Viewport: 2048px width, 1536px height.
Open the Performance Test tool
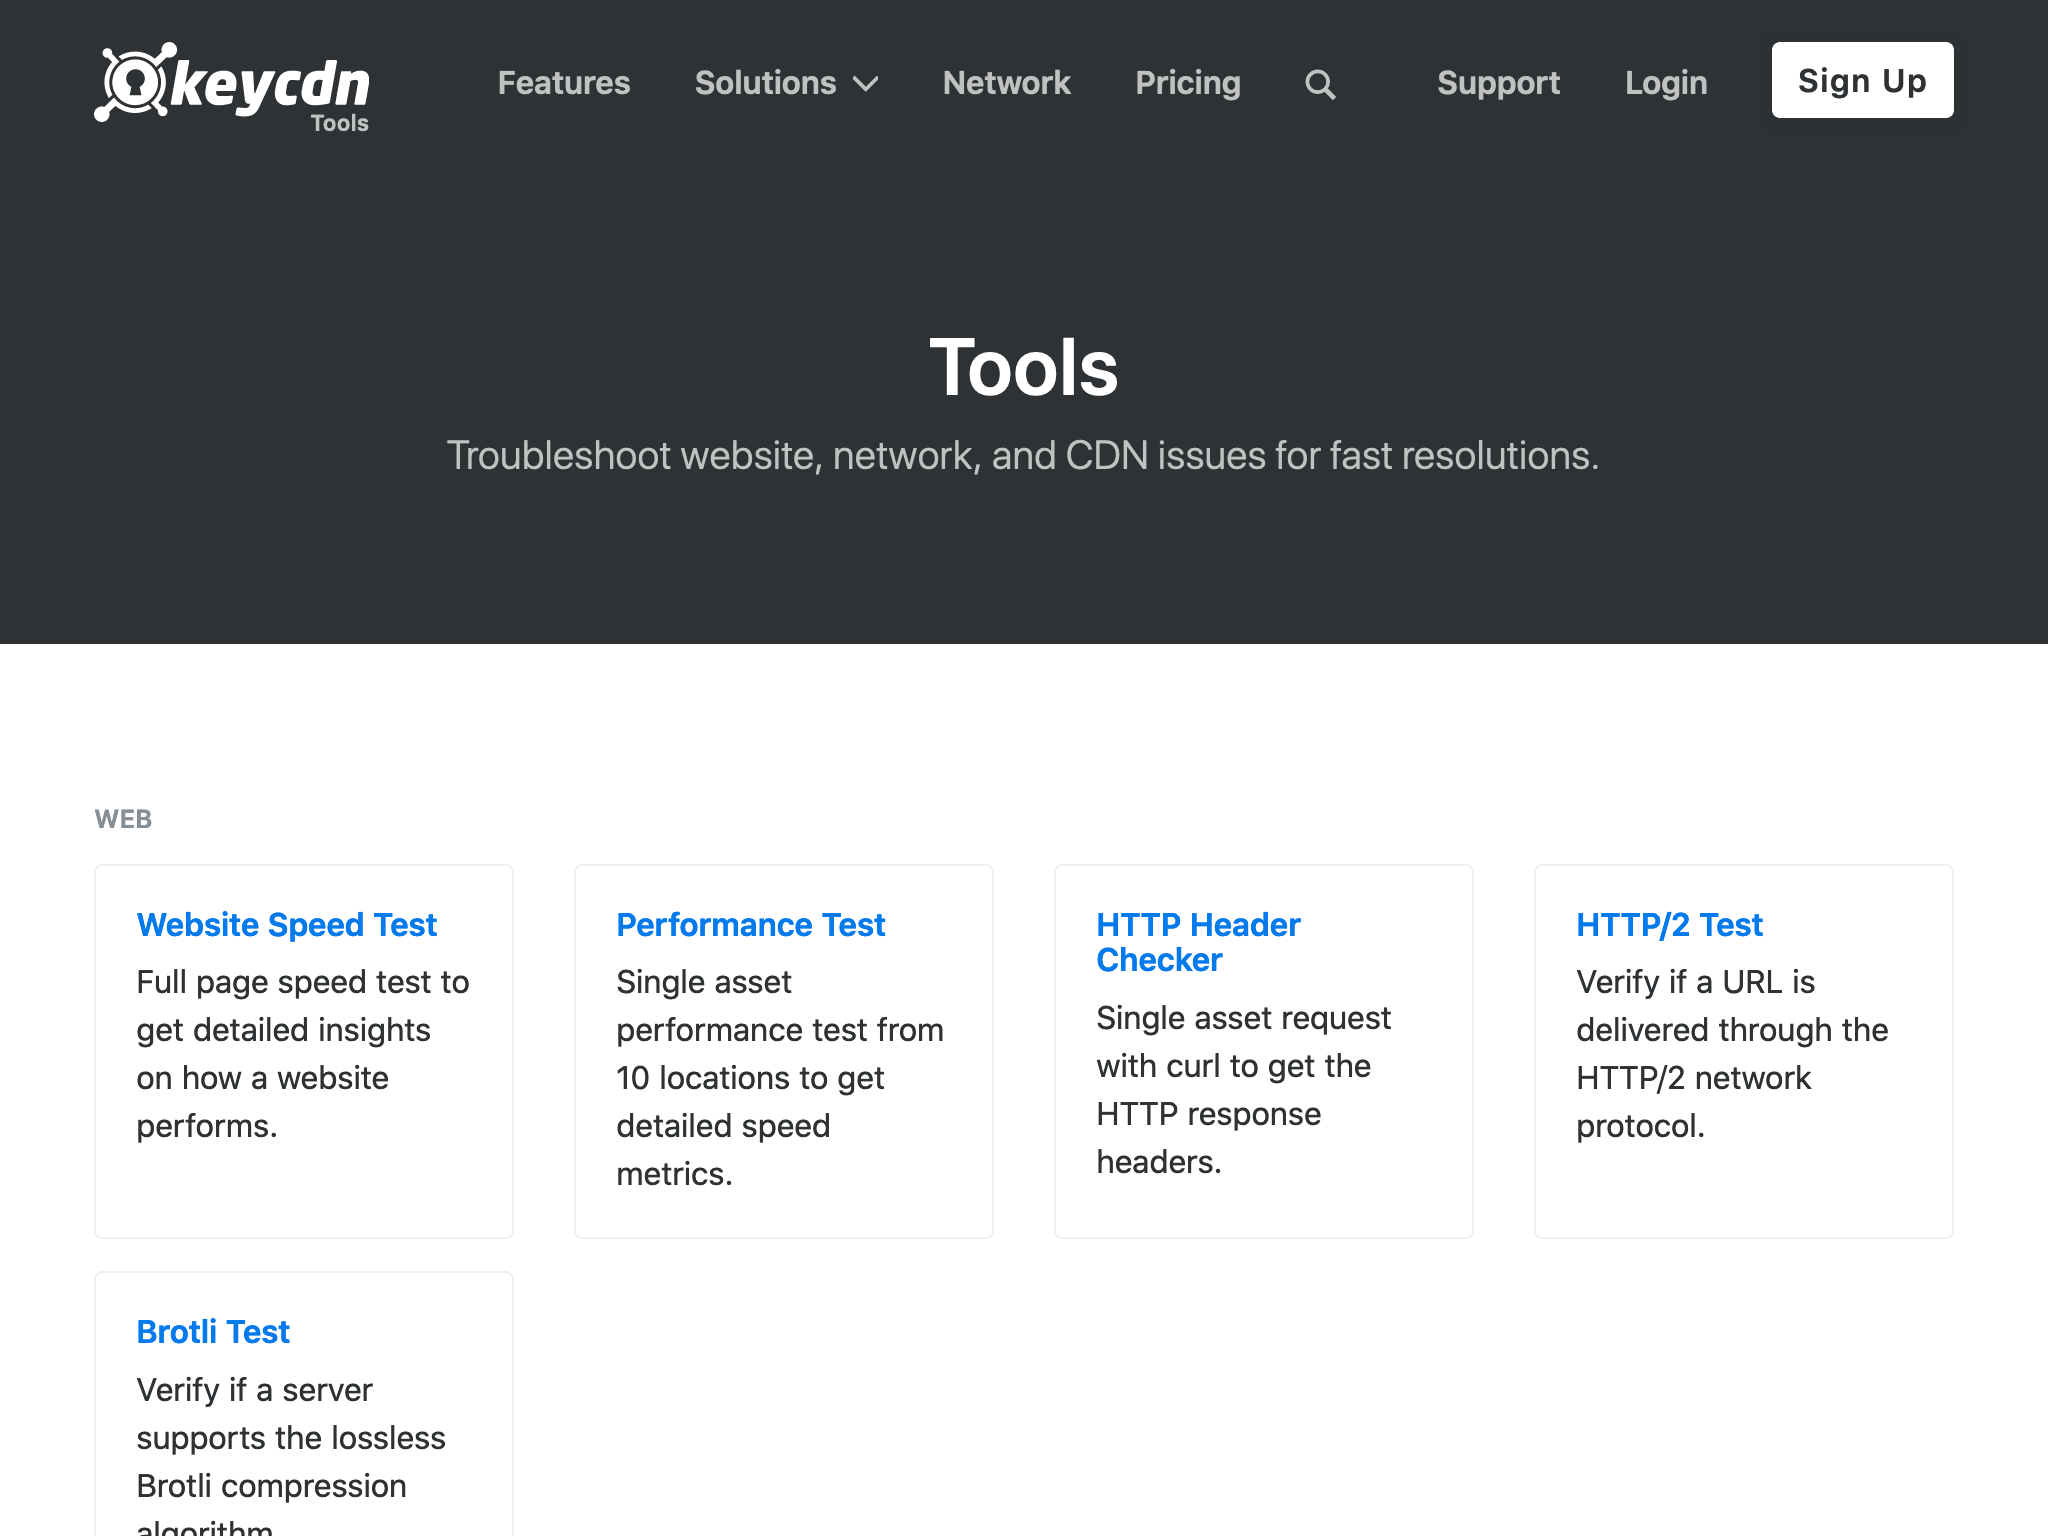tap(751, 925)
